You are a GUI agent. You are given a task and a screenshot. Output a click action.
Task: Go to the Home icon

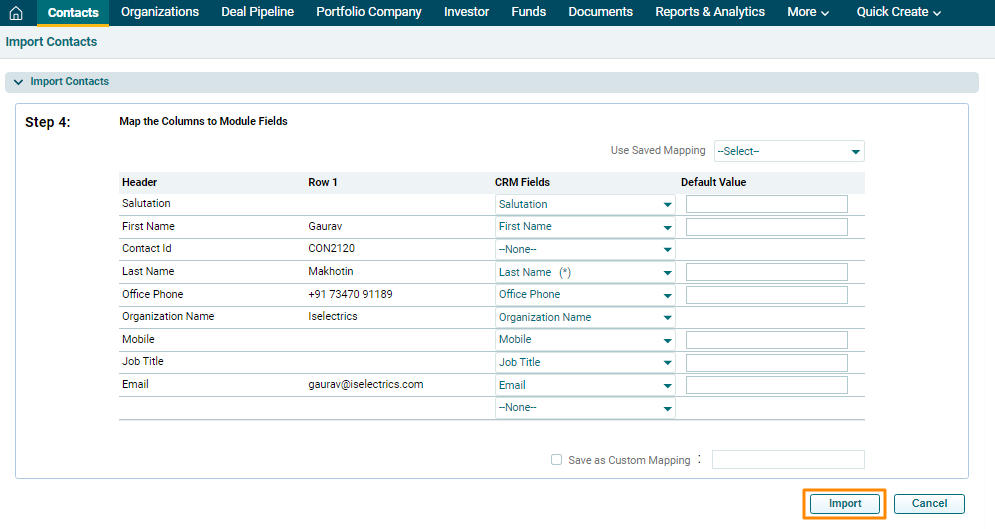[16, 13]
